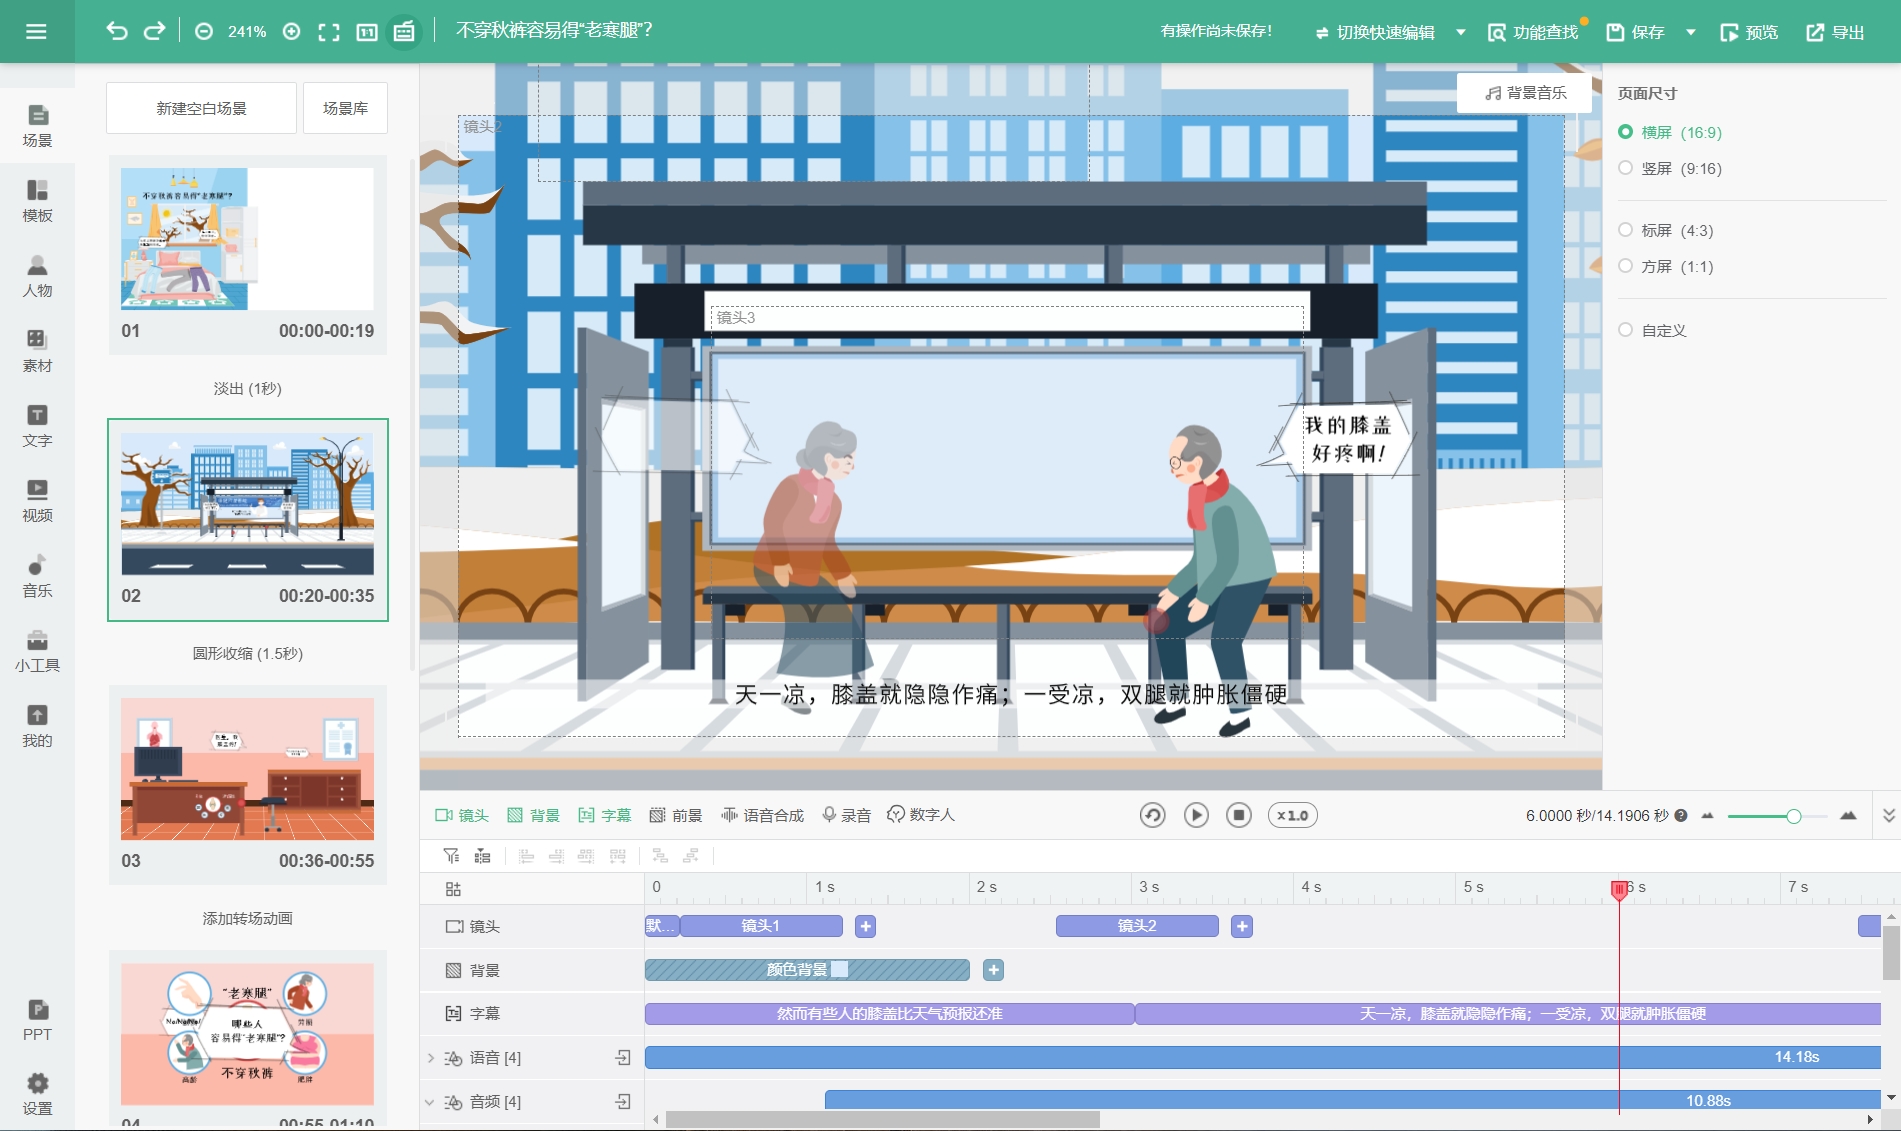This screenshot has width=1901, height=1131.
Task: Select 自定义 custom page size
Action: coord(1653,330)
